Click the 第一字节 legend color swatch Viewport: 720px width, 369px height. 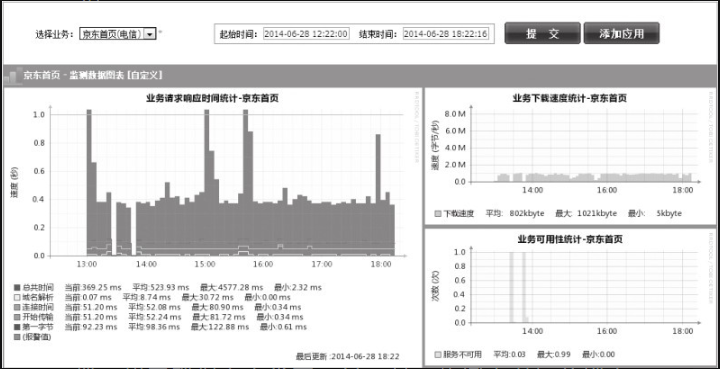17,327
